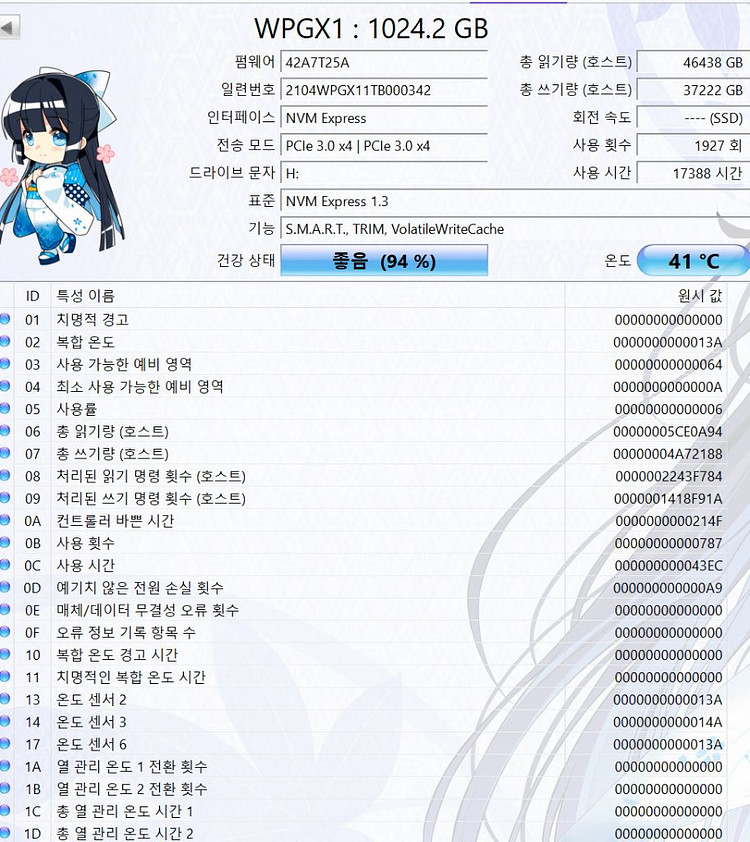750x842 pixels.
Task: Click status circle beside 복합 온도 attribute
Action: 6,342
